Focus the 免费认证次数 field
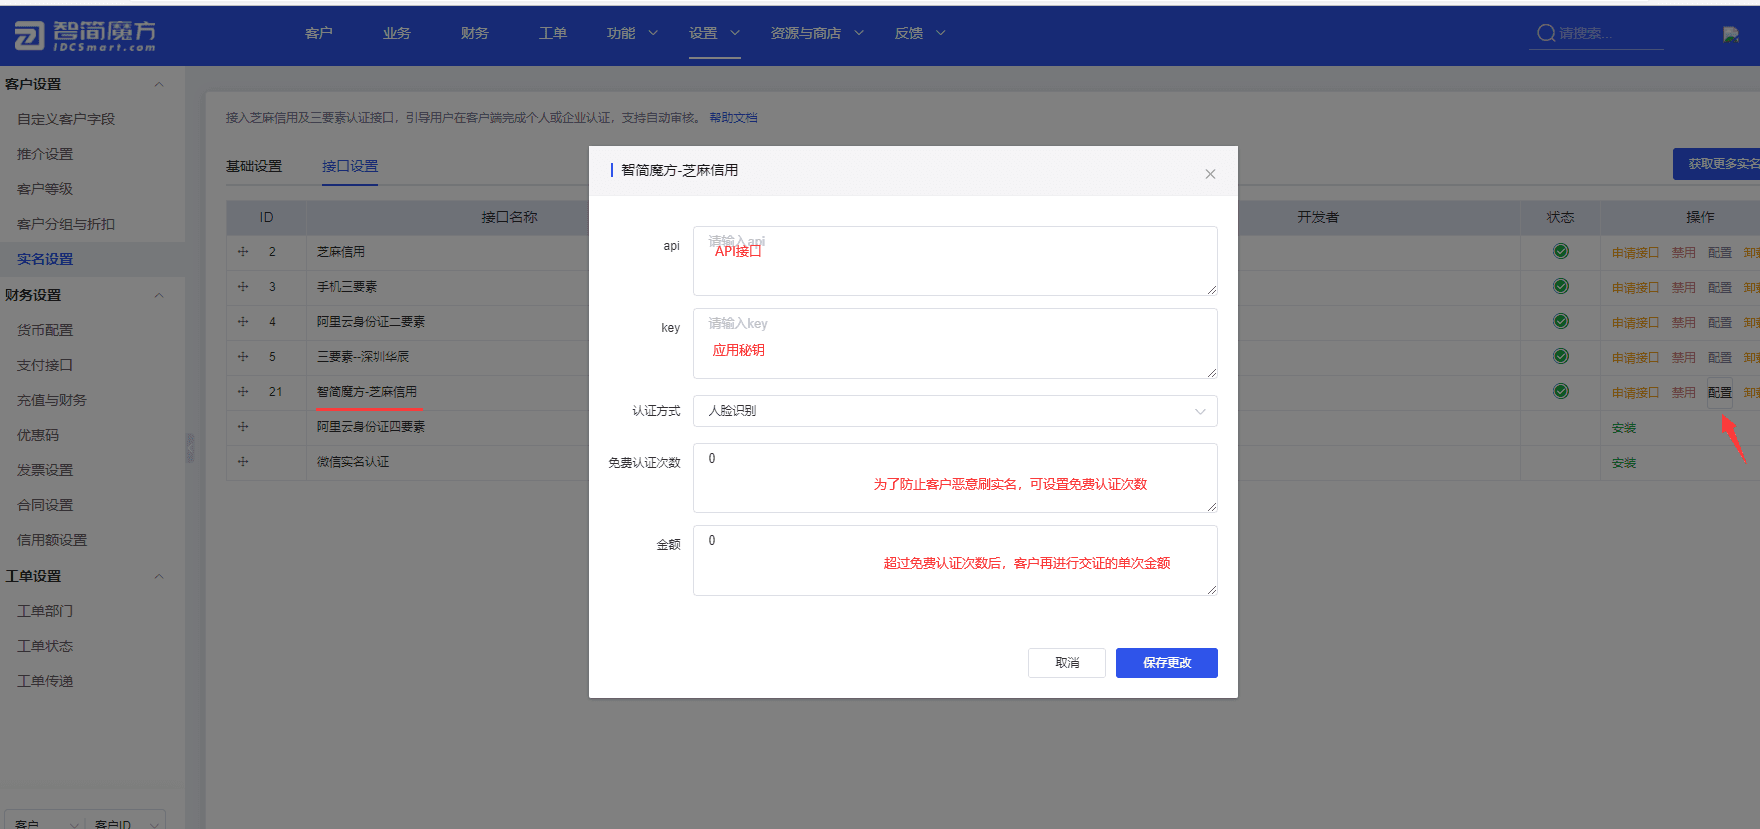1760x829 pixels. tap(955, 478)
